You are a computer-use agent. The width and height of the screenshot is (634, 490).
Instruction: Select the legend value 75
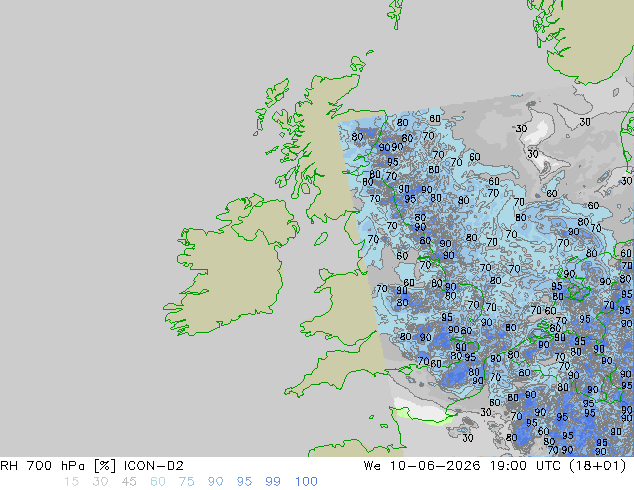pyautogui.click(x=186, y=482)
